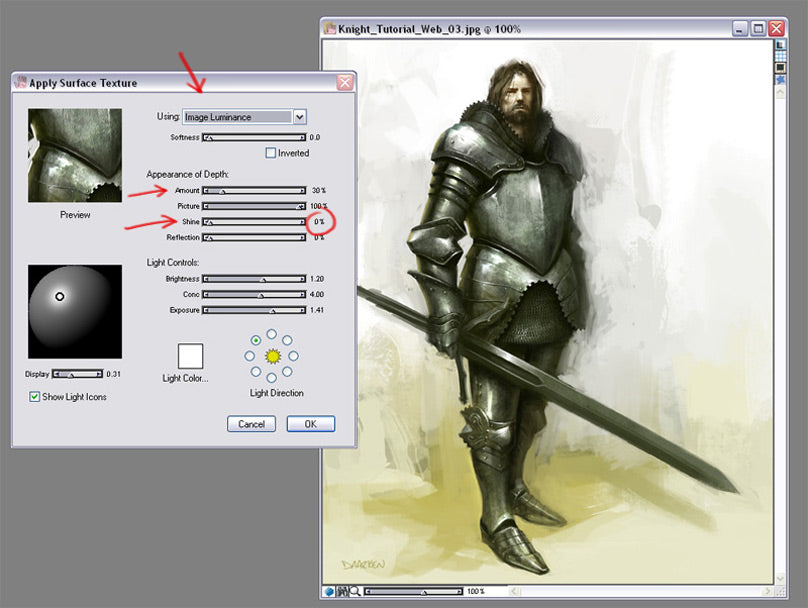Image resolution: width=808 pixels, height=608 pixels.
Task: Enable the Inverted checkbox
Action: click(x=270, y=151)
